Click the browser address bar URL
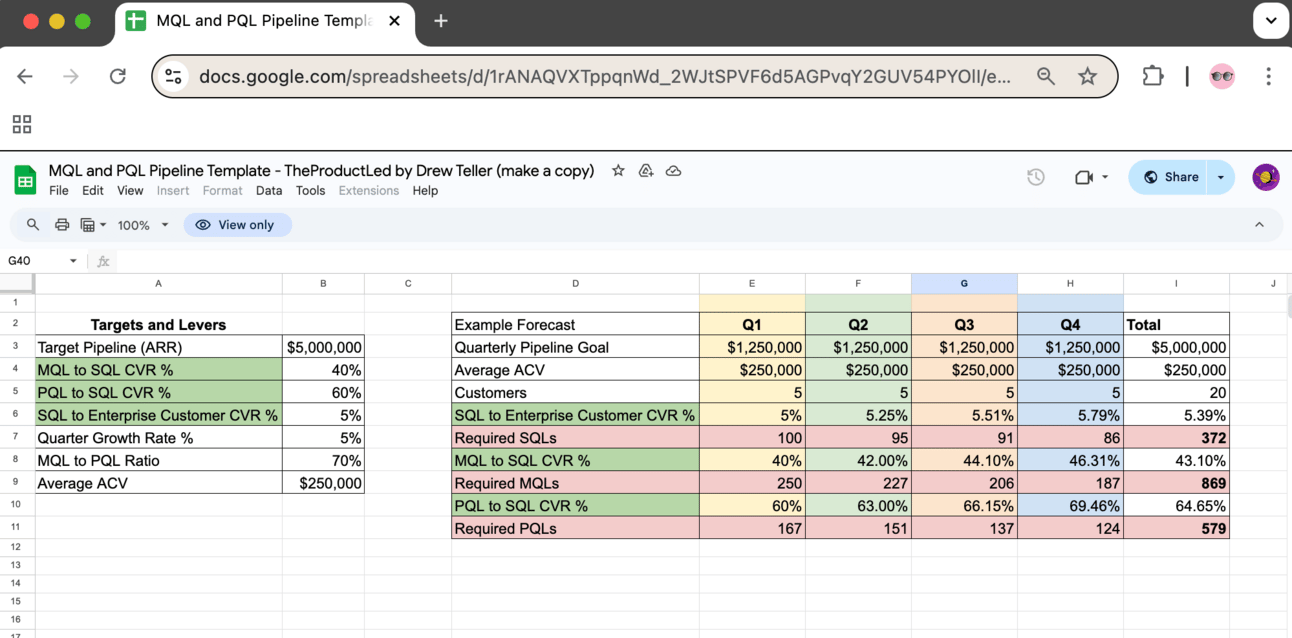This screenshot has width=1292, height=638. (x=605, y=76)
